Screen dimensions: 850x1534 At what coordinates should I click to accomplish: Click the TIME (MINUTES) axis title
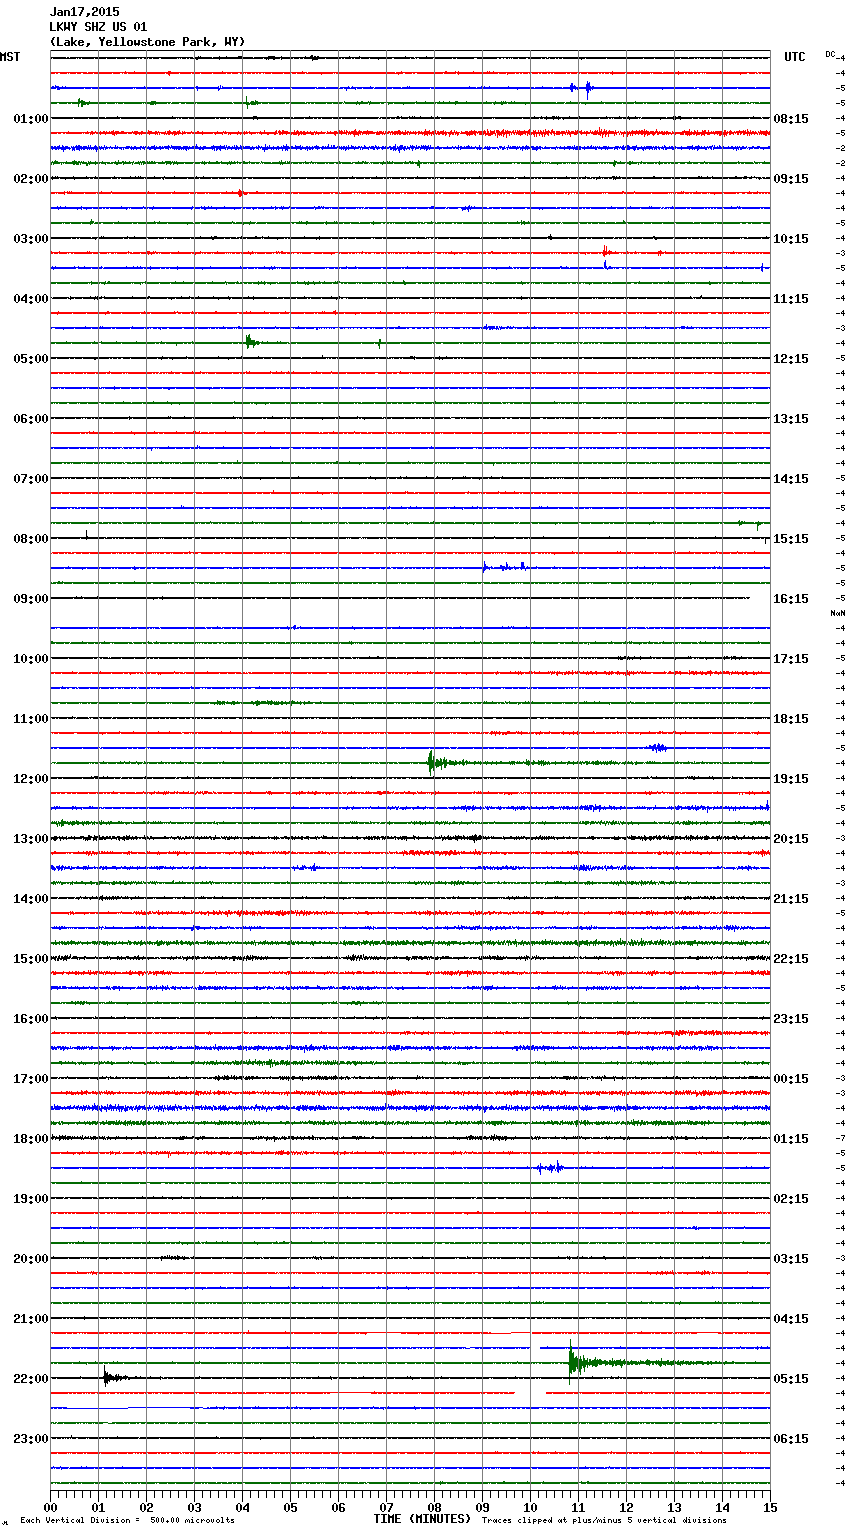point(422,1519)
